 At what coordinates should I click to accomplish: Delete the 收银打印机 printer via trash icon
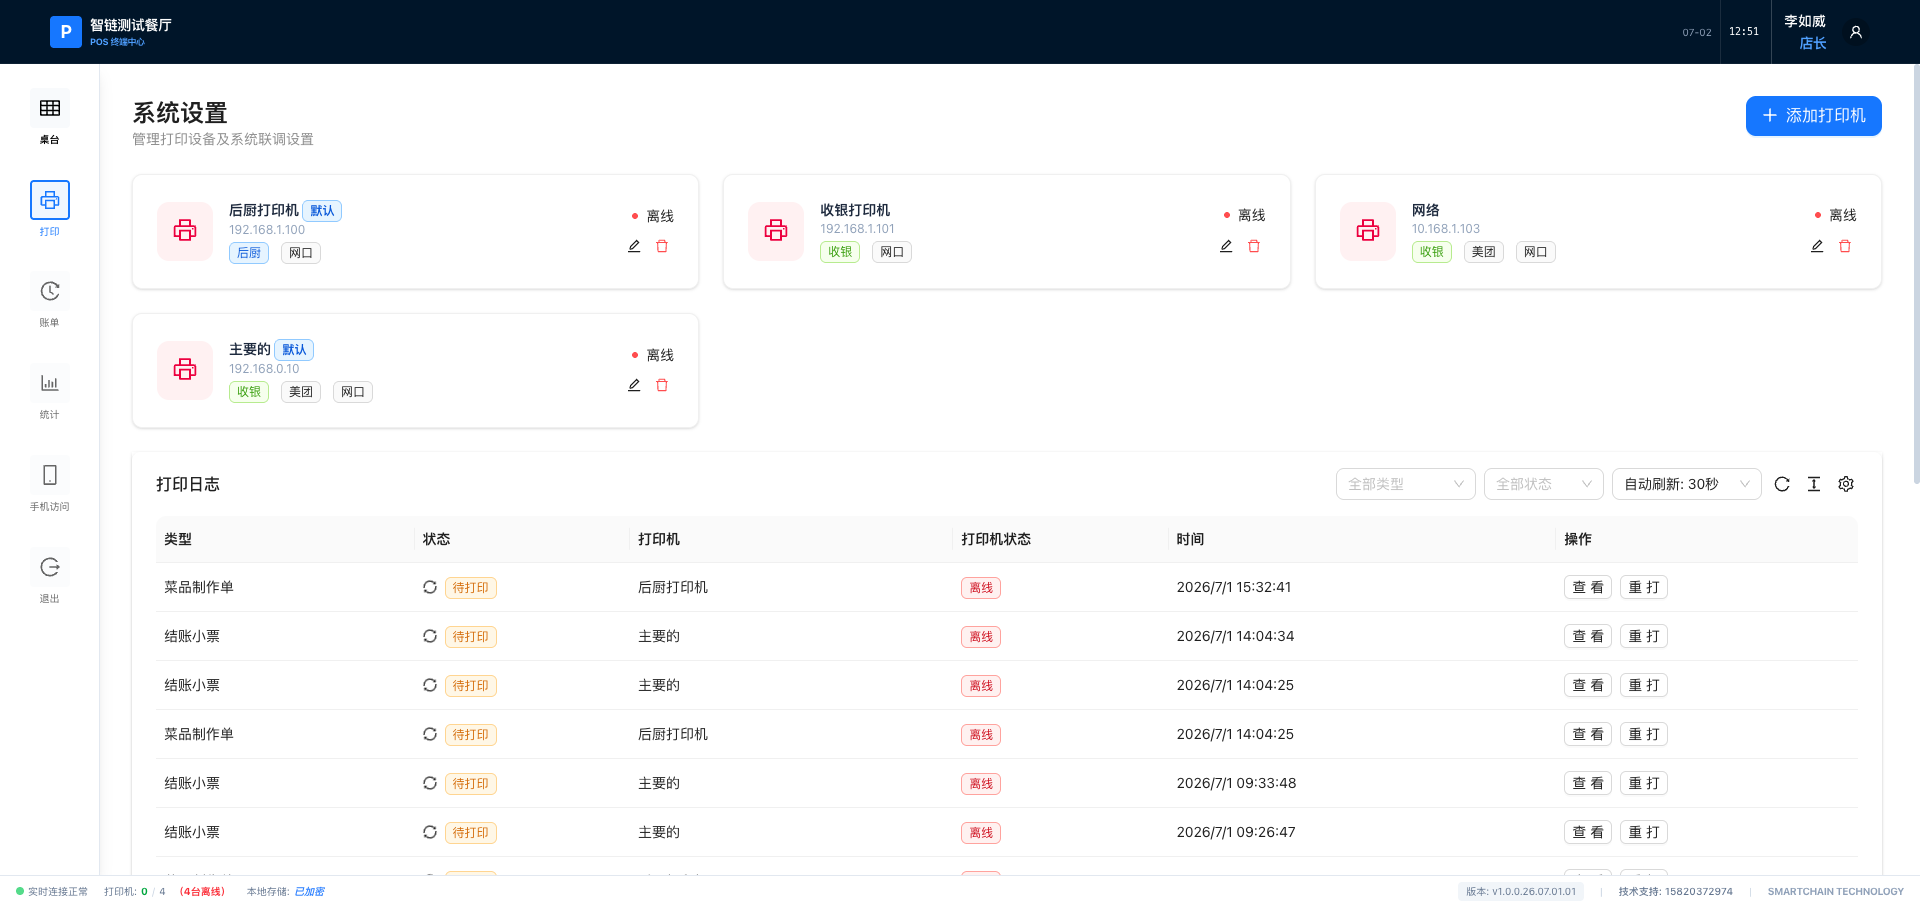point(1254,246)
